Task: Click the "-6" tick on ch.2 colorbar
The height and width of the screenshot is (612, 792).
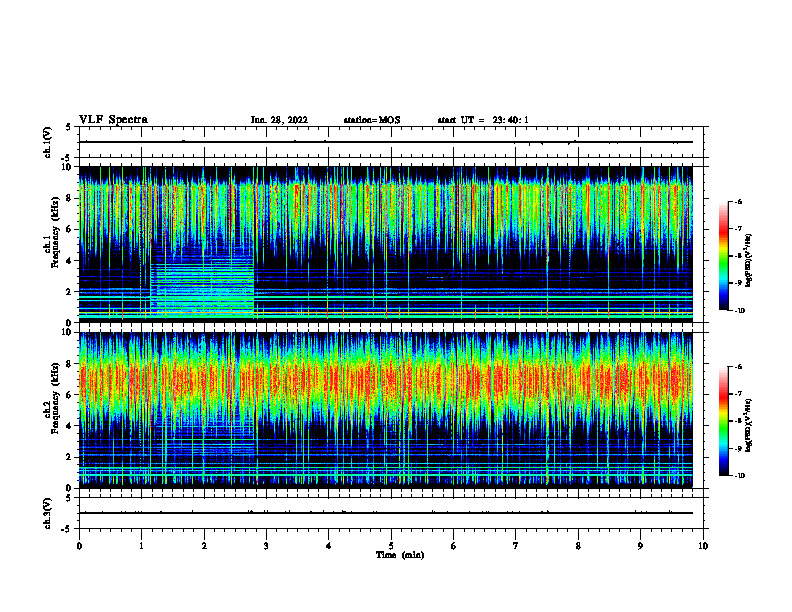Action: coord(738,367)
